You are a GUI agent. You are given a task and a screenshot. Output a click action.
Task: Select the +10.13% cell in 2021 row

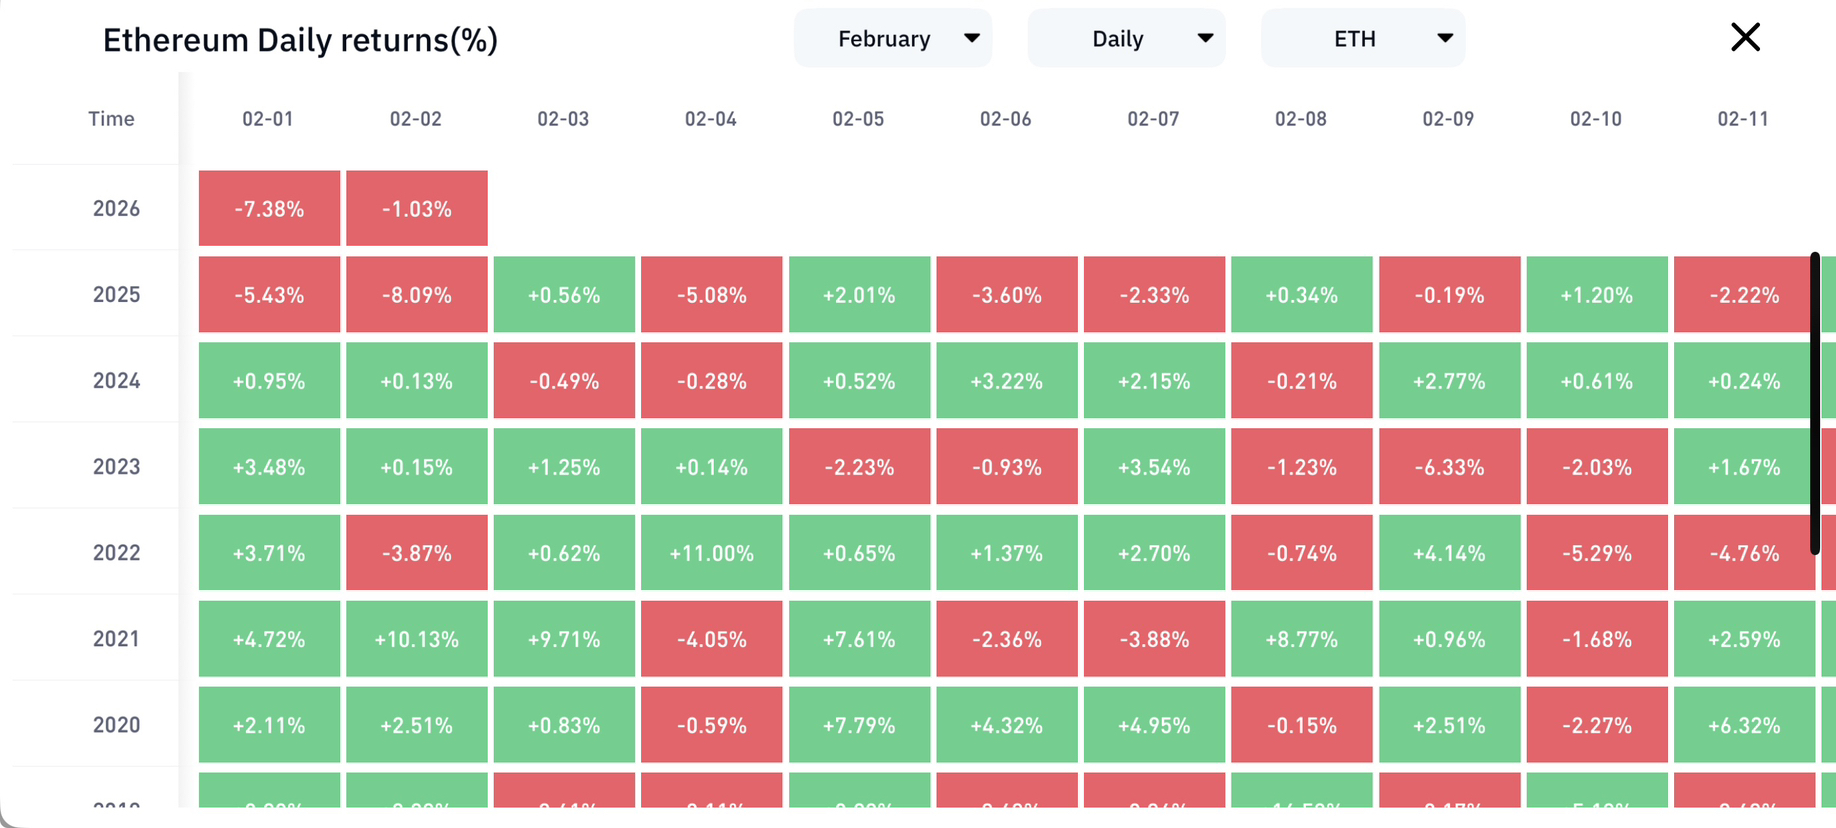pos(416,639)
